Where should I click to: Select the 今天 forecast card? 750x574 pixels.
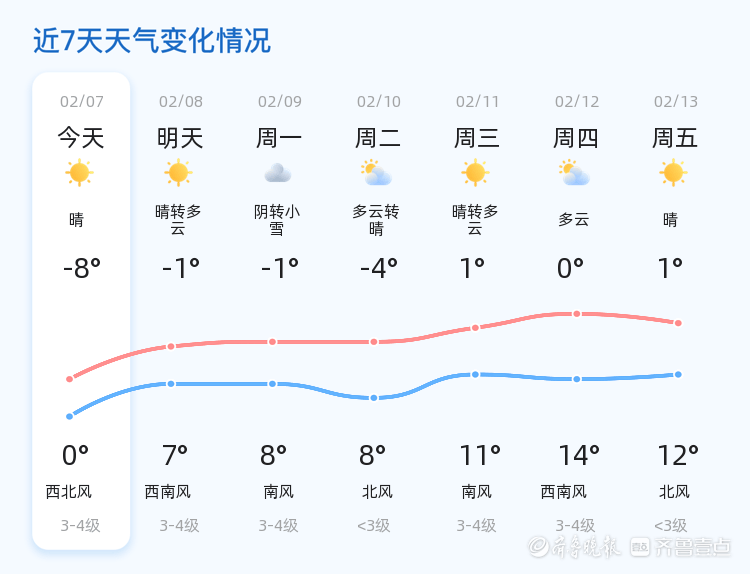coord(81,310)
